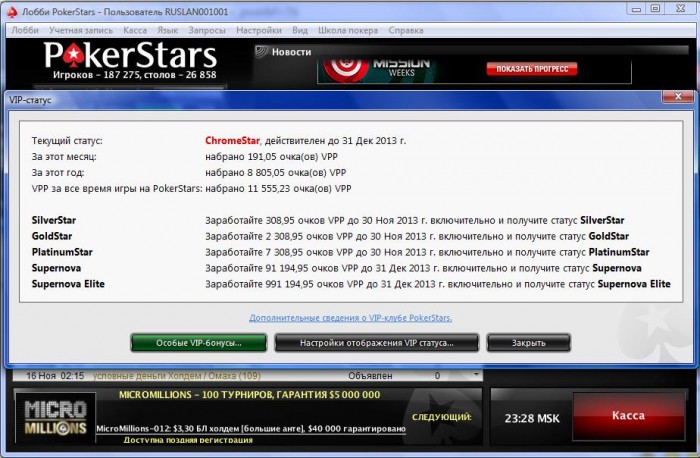This screenshot has height=458, width=700.
Task: Open the Вид menu
Action: point(300,30)
